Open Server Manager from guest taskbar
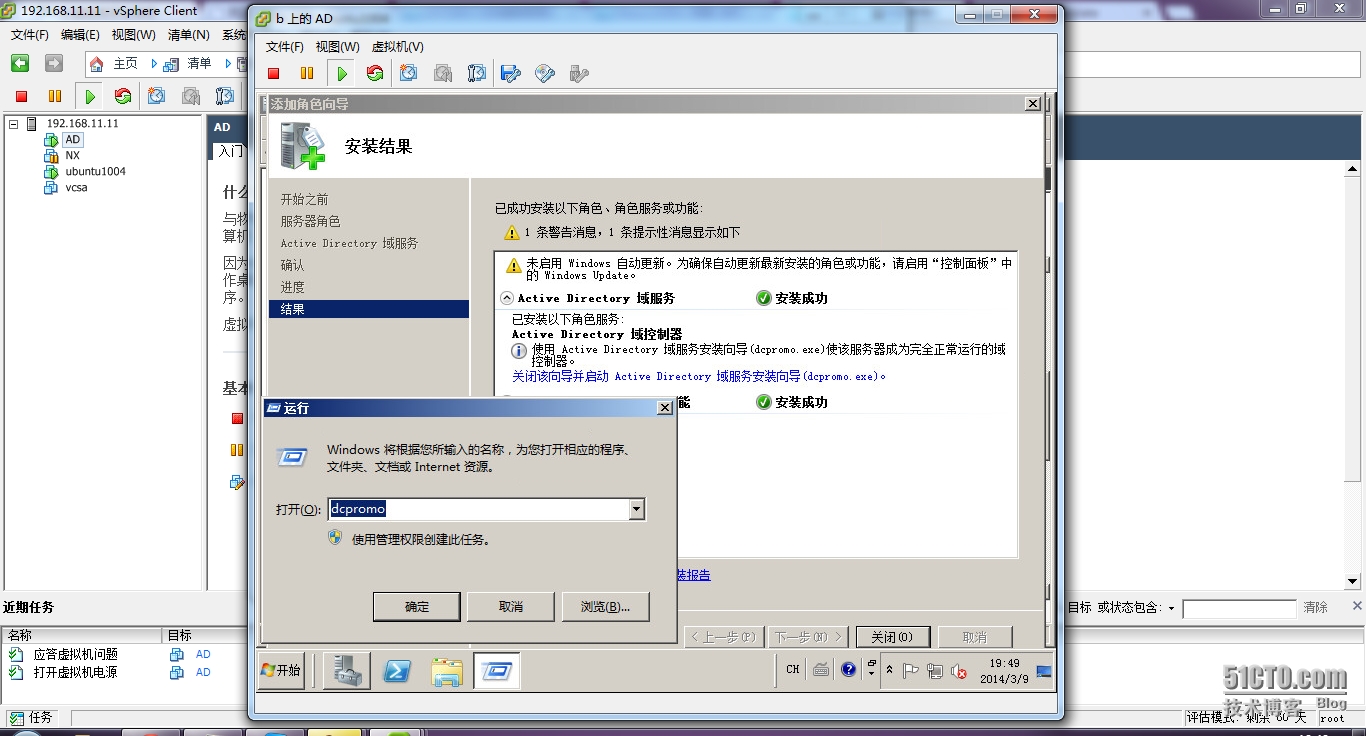 tap(346, 670)
